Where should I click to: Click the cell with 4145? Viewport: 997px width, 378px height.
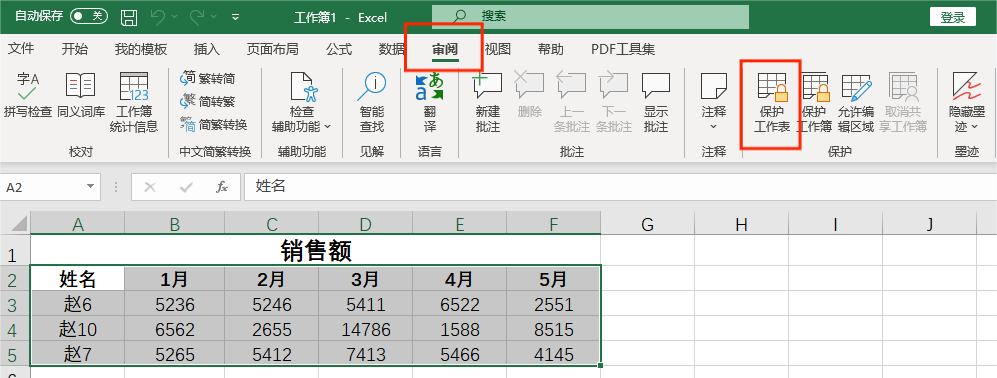(553, 354)
